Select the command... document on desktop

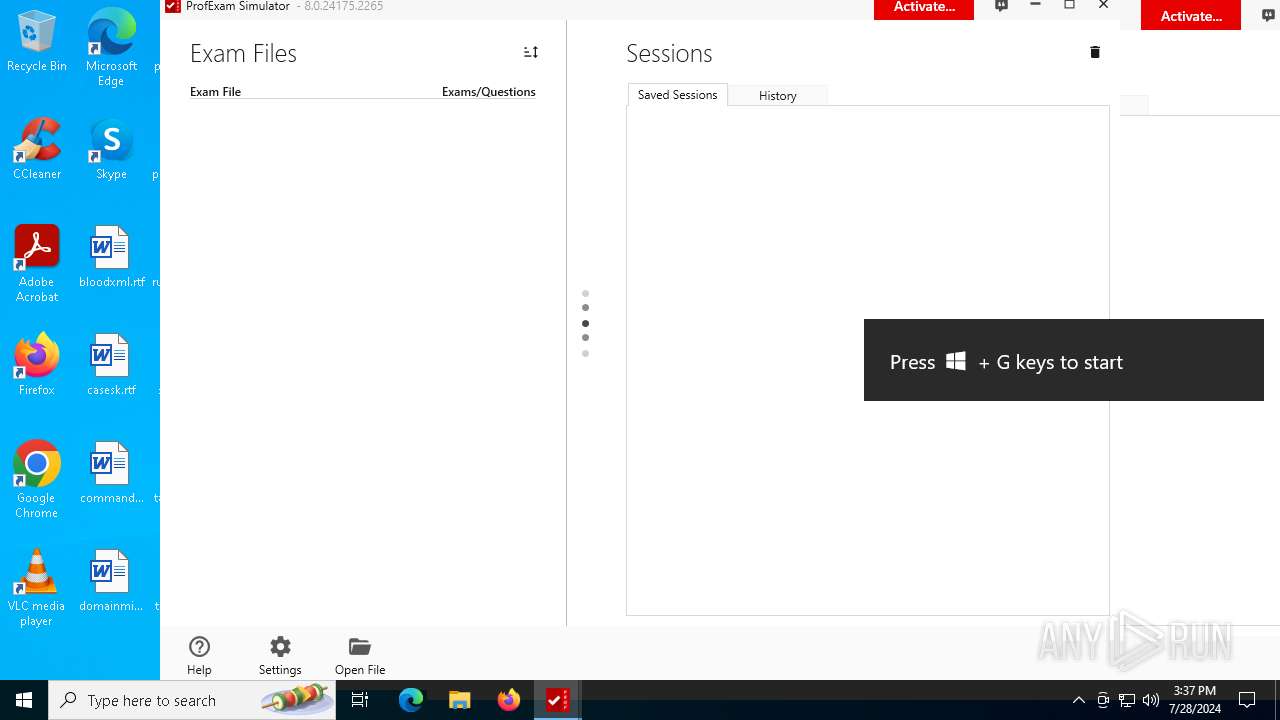111,474
